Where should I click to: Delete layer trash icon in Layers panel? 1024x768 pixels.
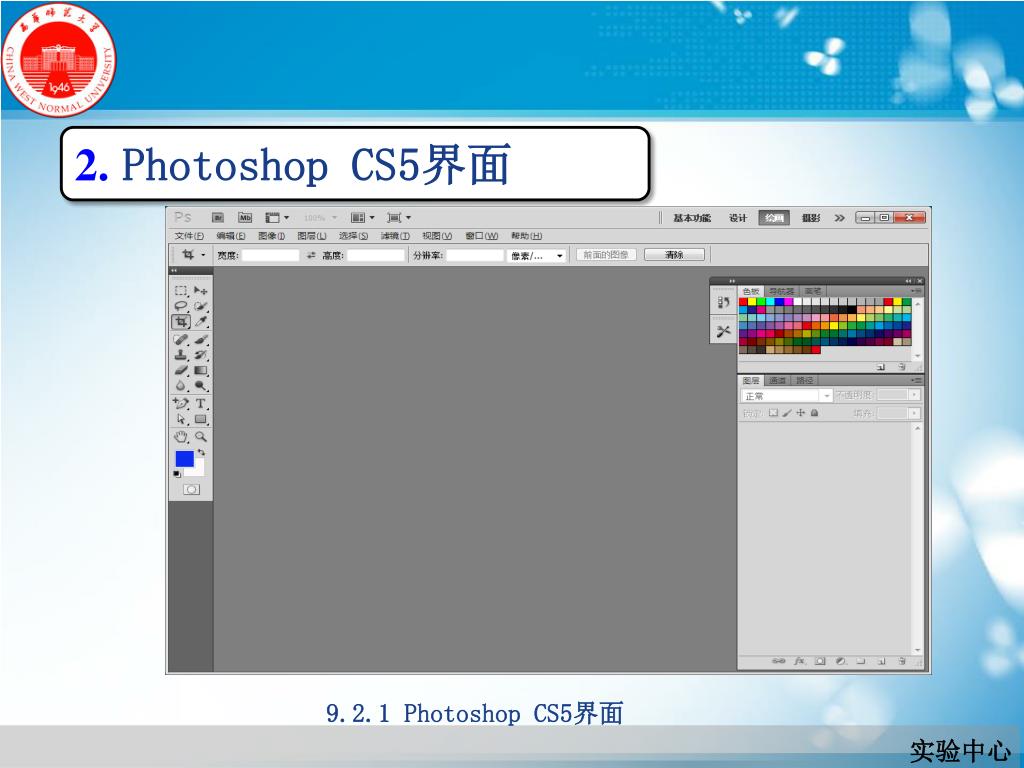[x=902, y=661]
